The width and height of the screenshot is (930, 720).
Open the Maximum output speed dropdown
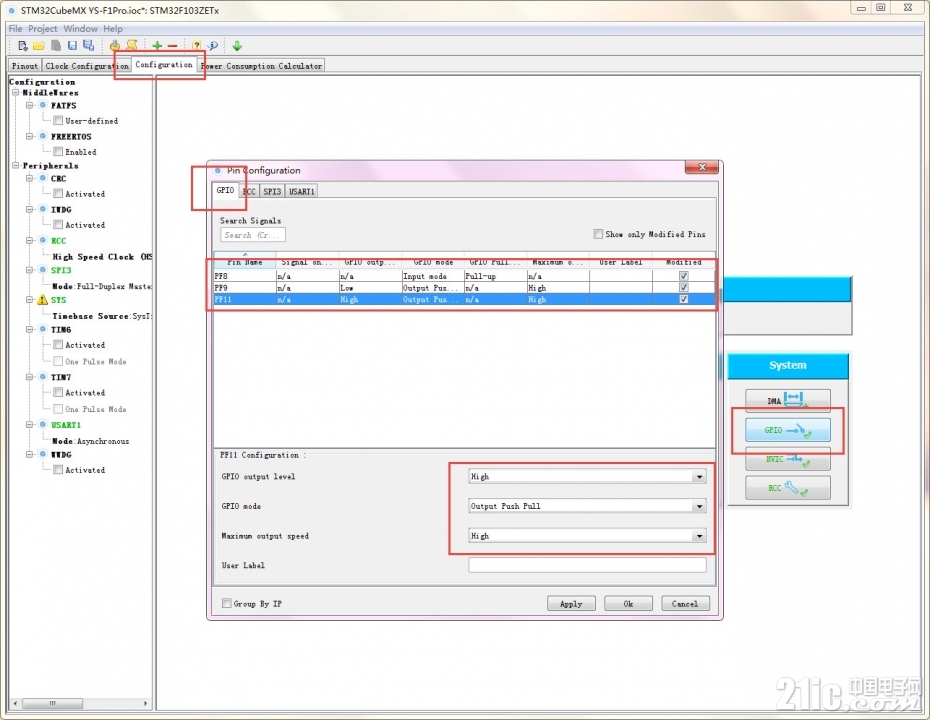tap(587, 536)
